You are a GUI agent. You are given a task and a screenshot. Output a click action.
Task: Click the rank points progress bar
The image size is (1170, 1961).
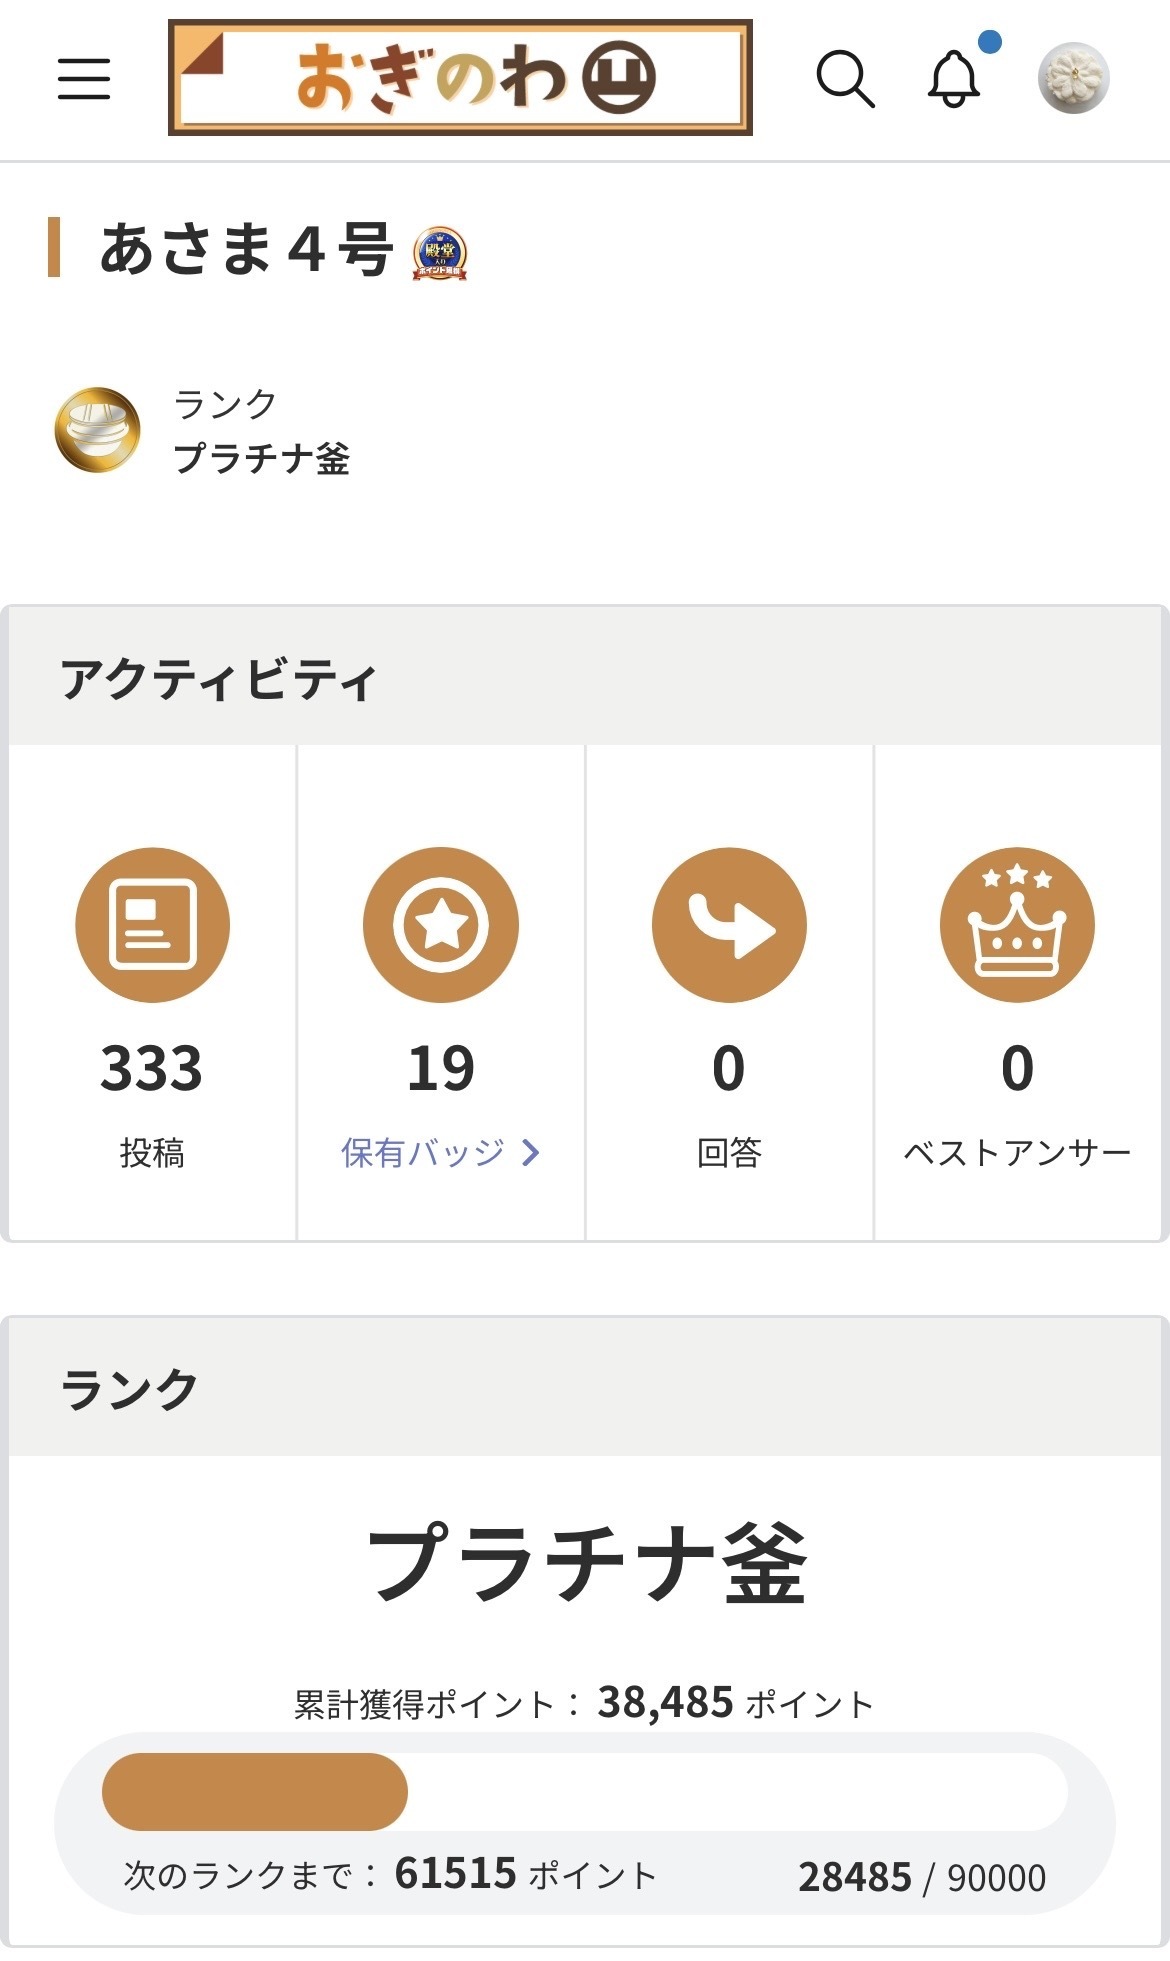(585, 1791)
